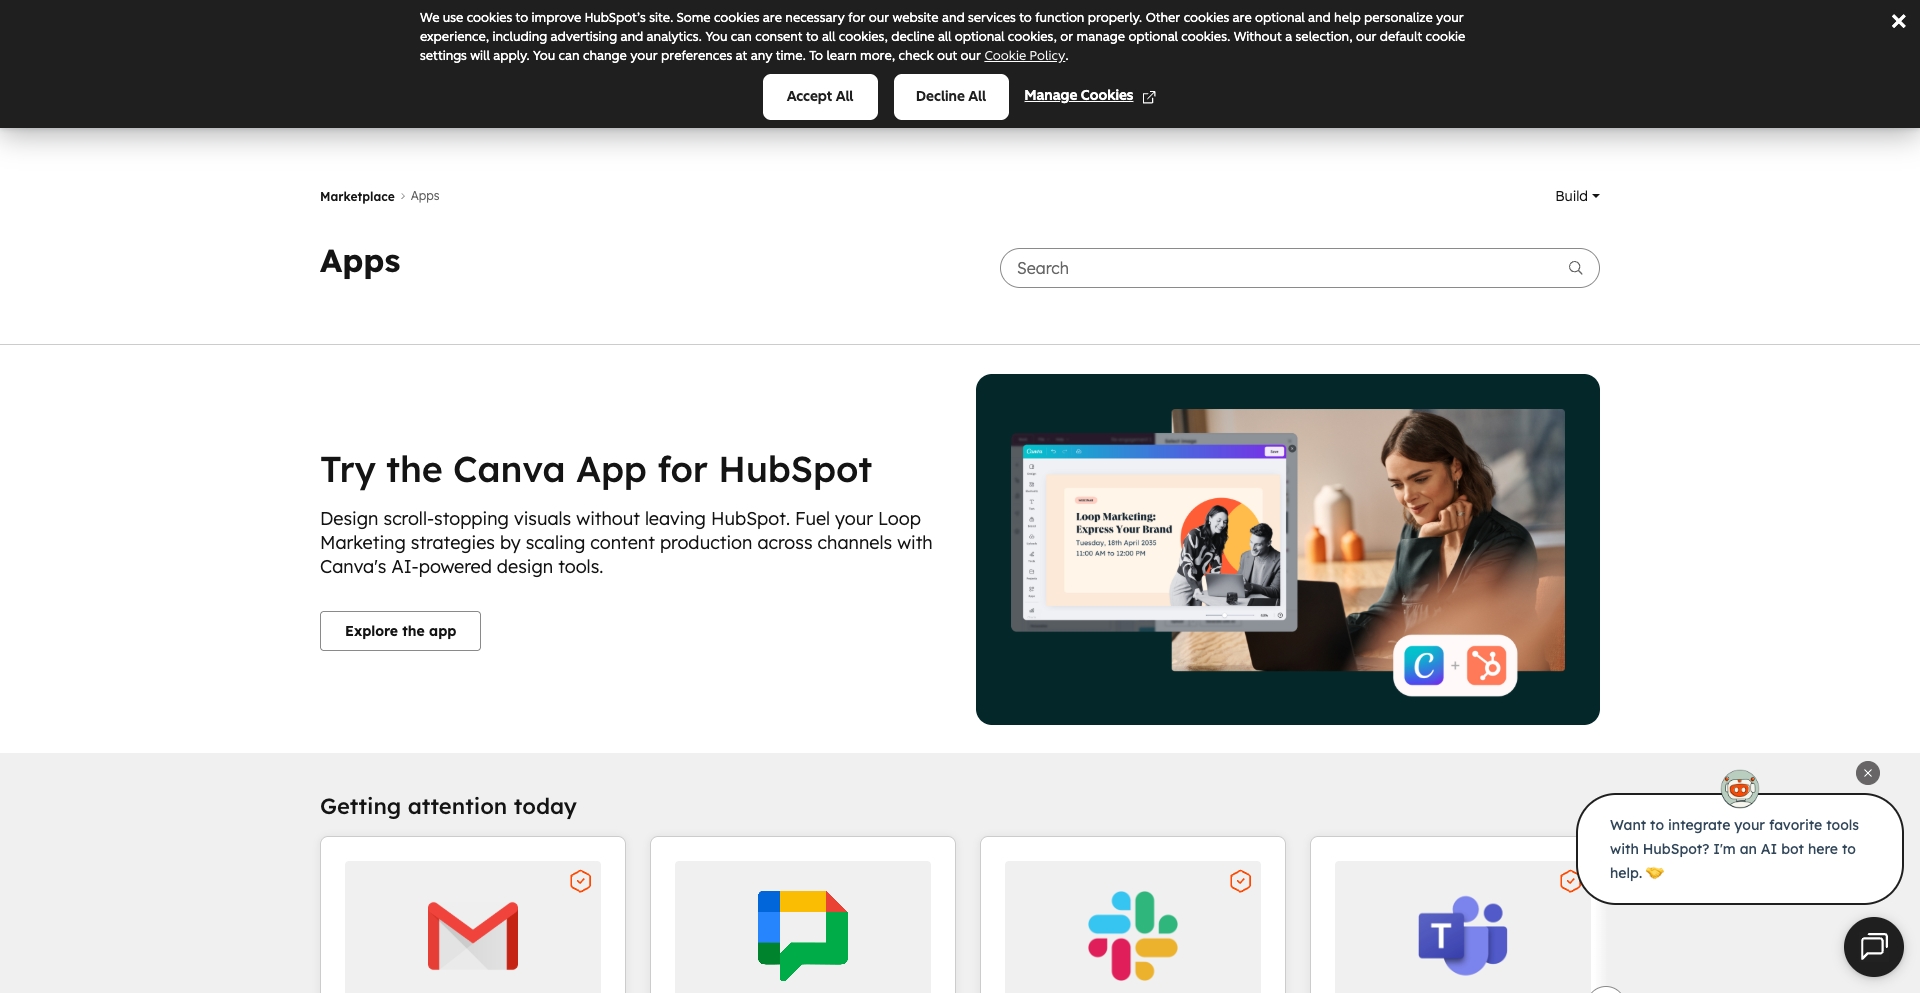Screen dimensions: 1920x993
Task: Click the Canva logo in the banner image
Action: (1426, 665)
